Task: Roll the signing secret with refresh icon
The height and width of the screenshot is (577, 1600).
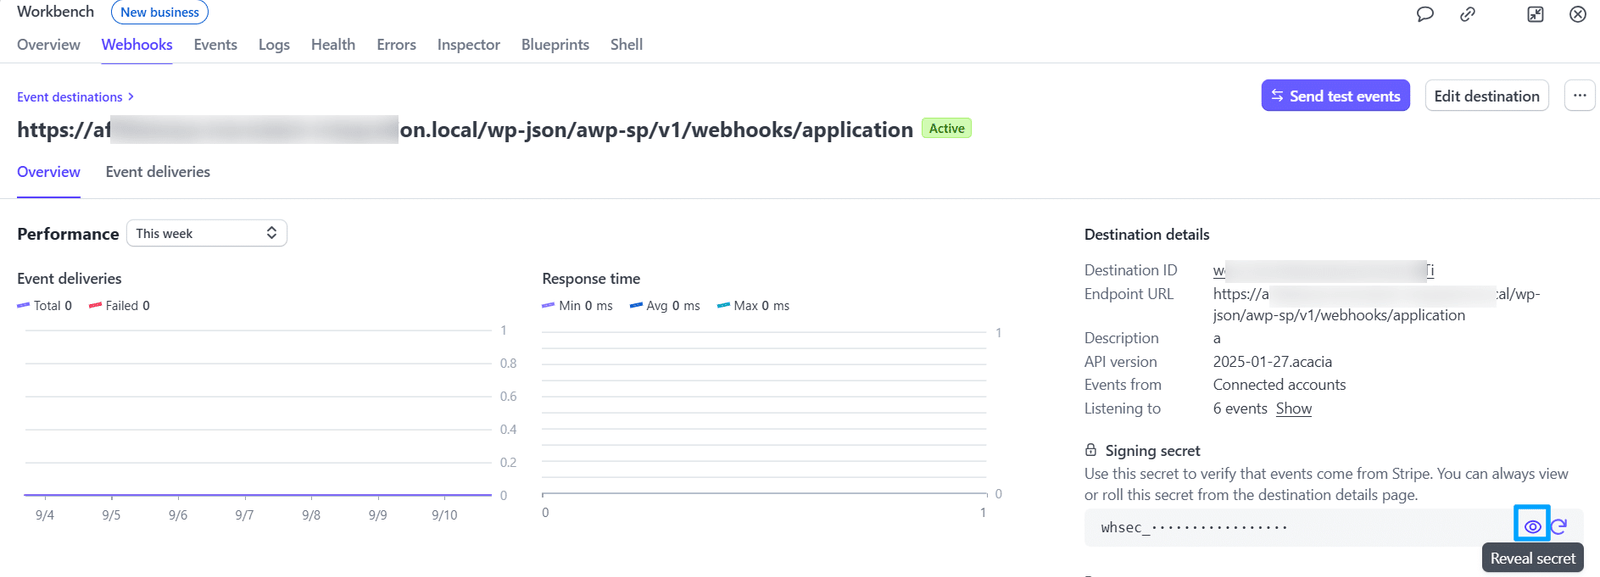Action: [1559, 526]
